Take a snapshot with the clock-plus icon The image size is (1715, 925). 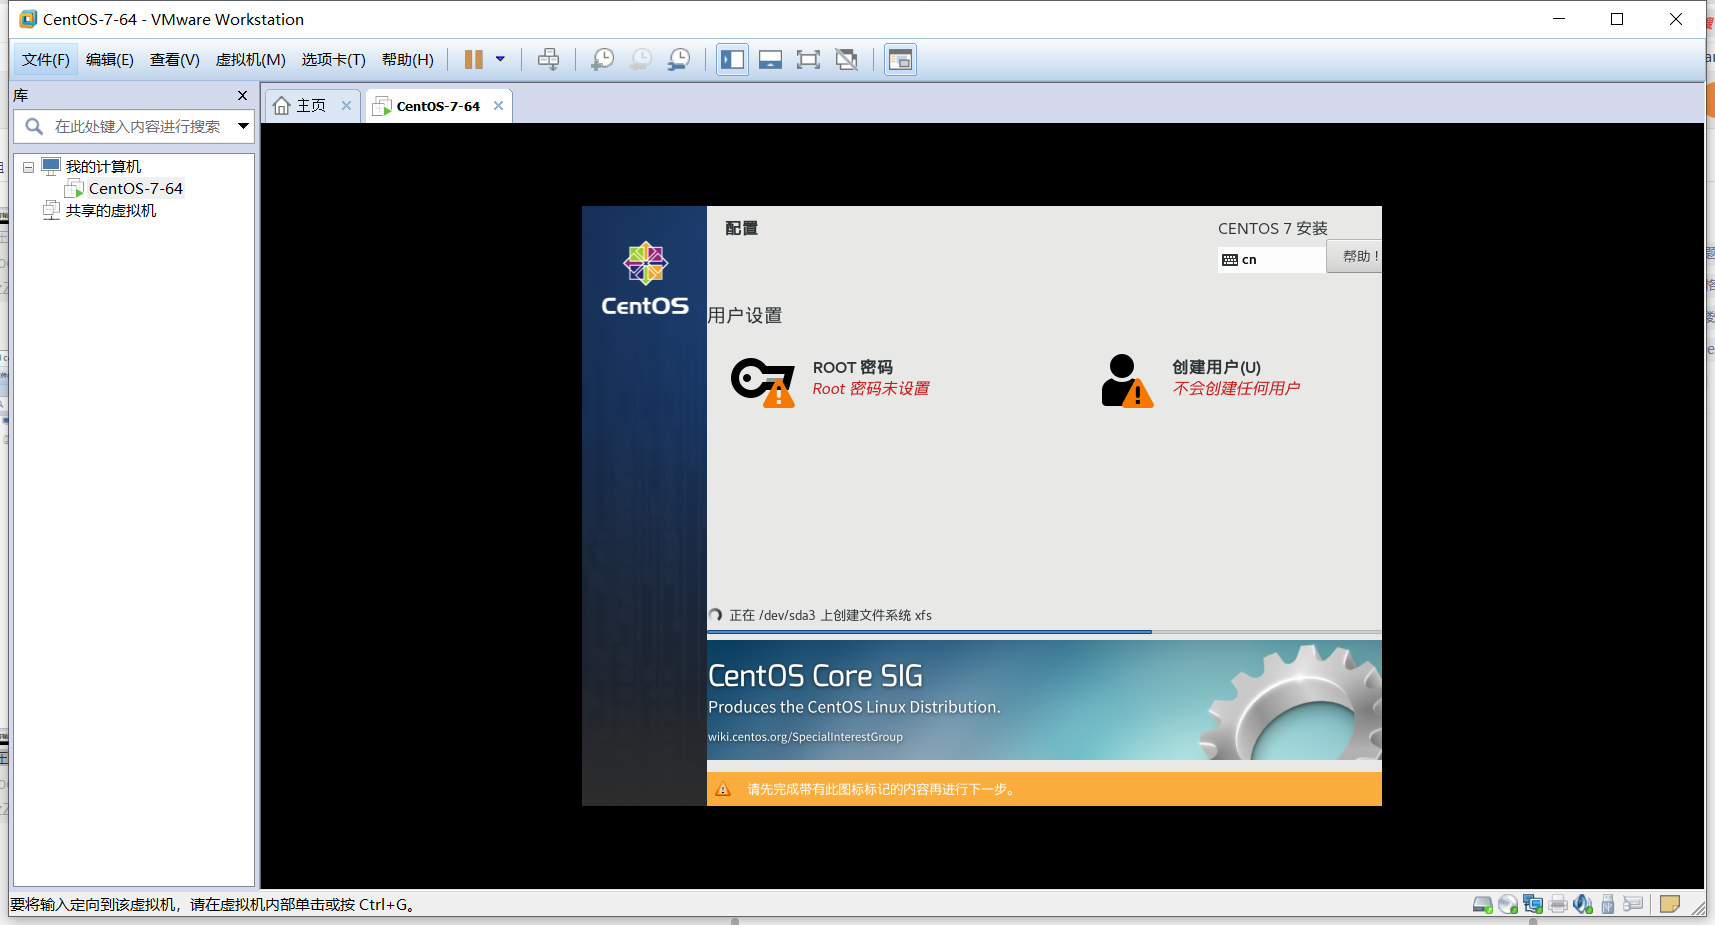pos(602,60)
